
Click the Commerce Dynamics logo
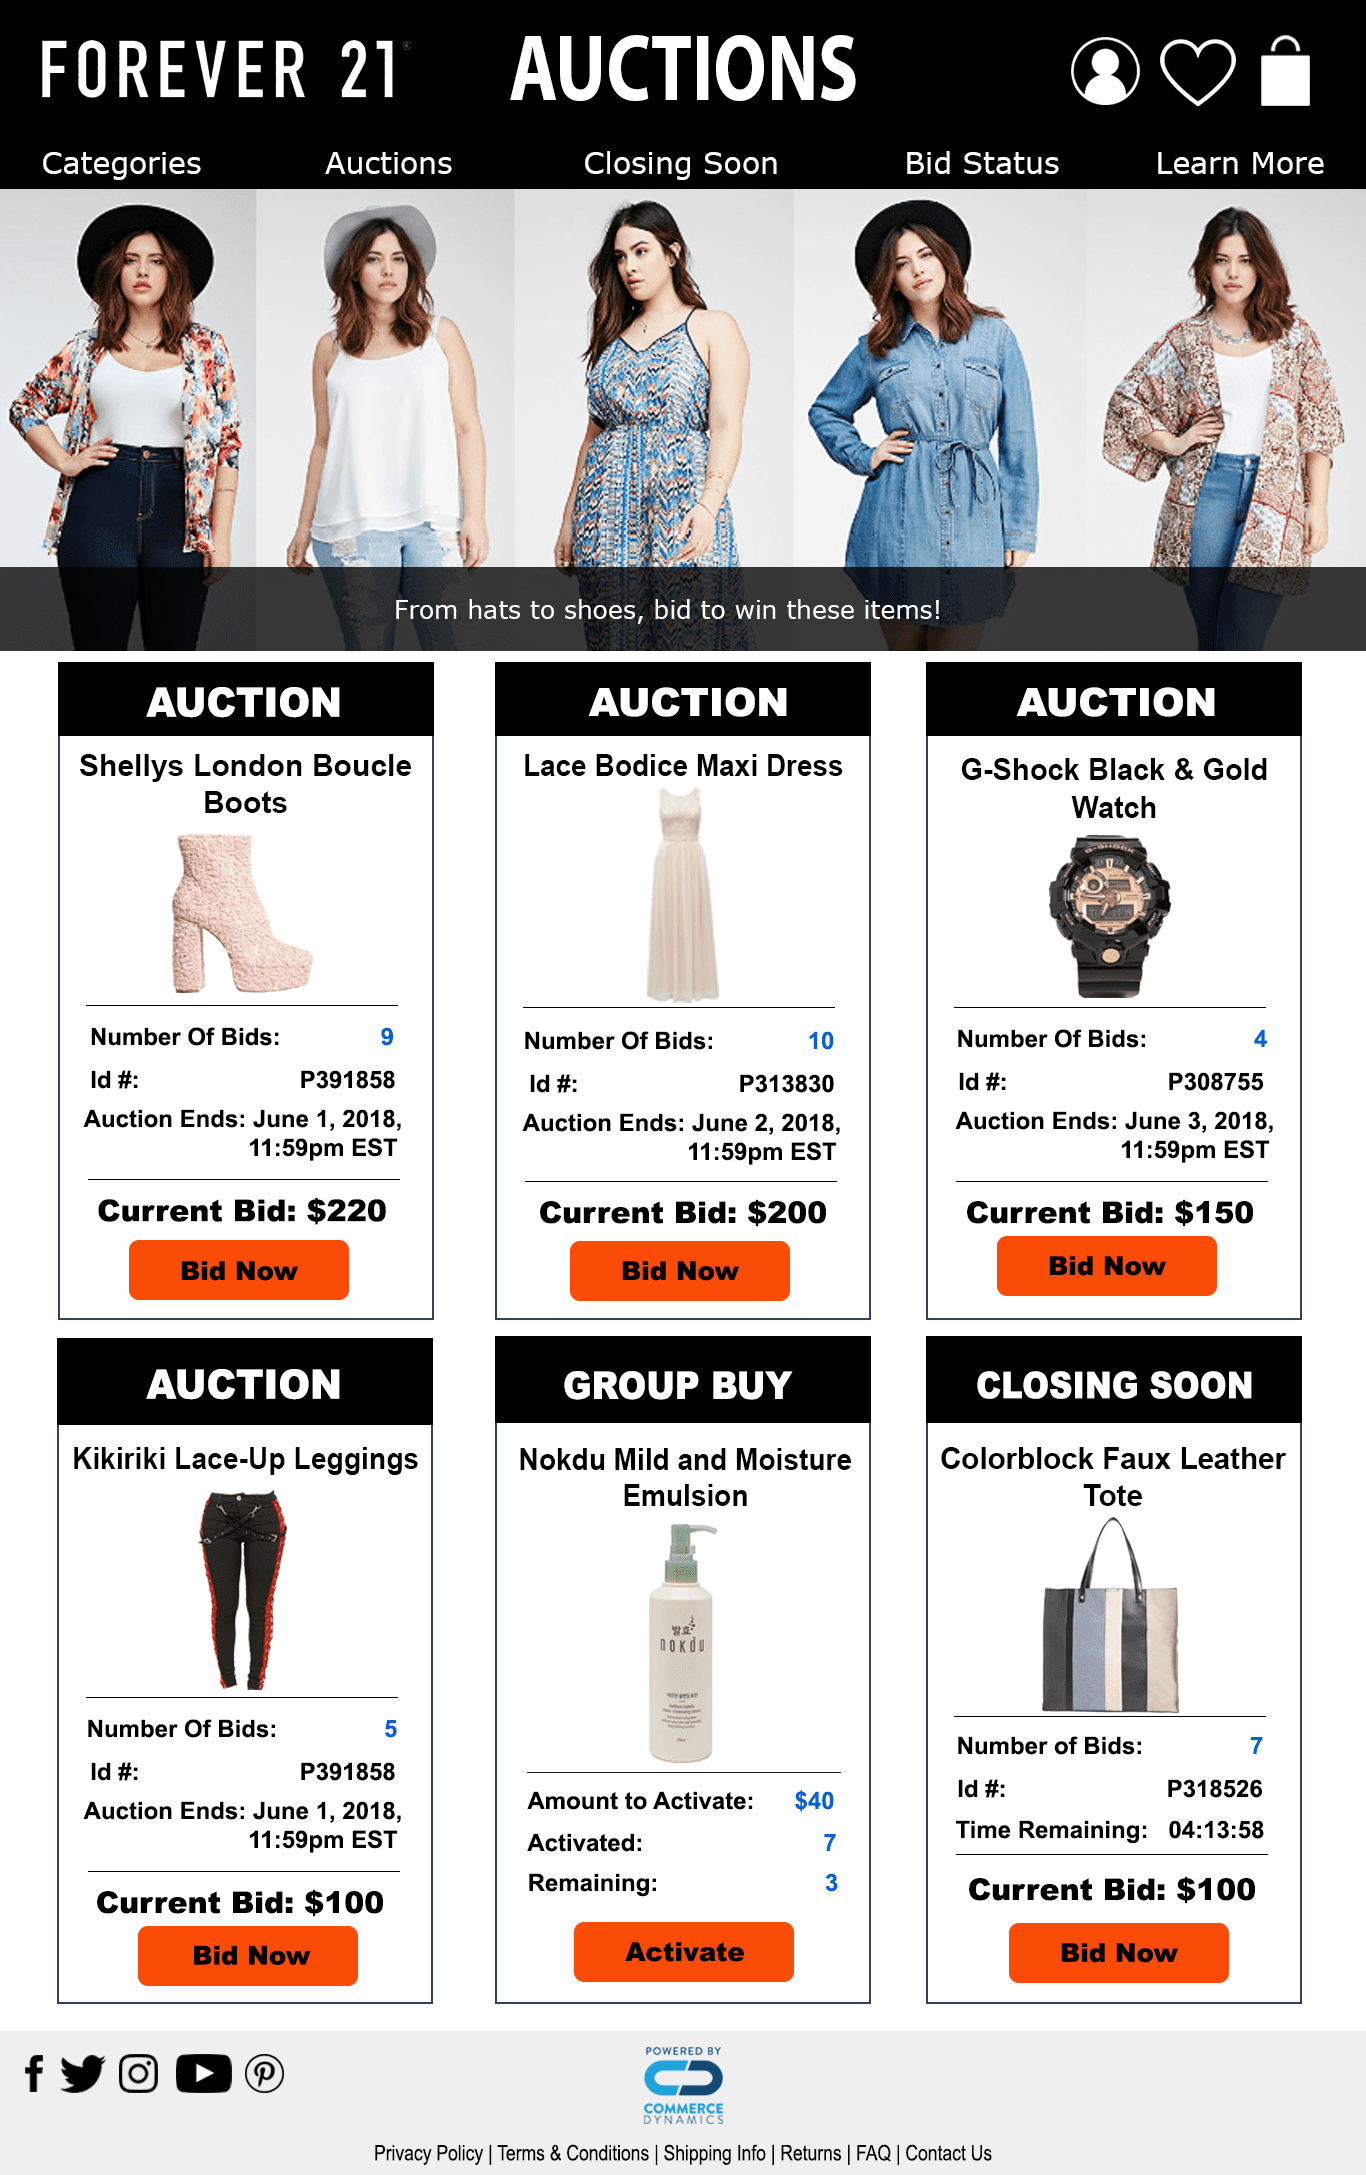[683, 2085]
